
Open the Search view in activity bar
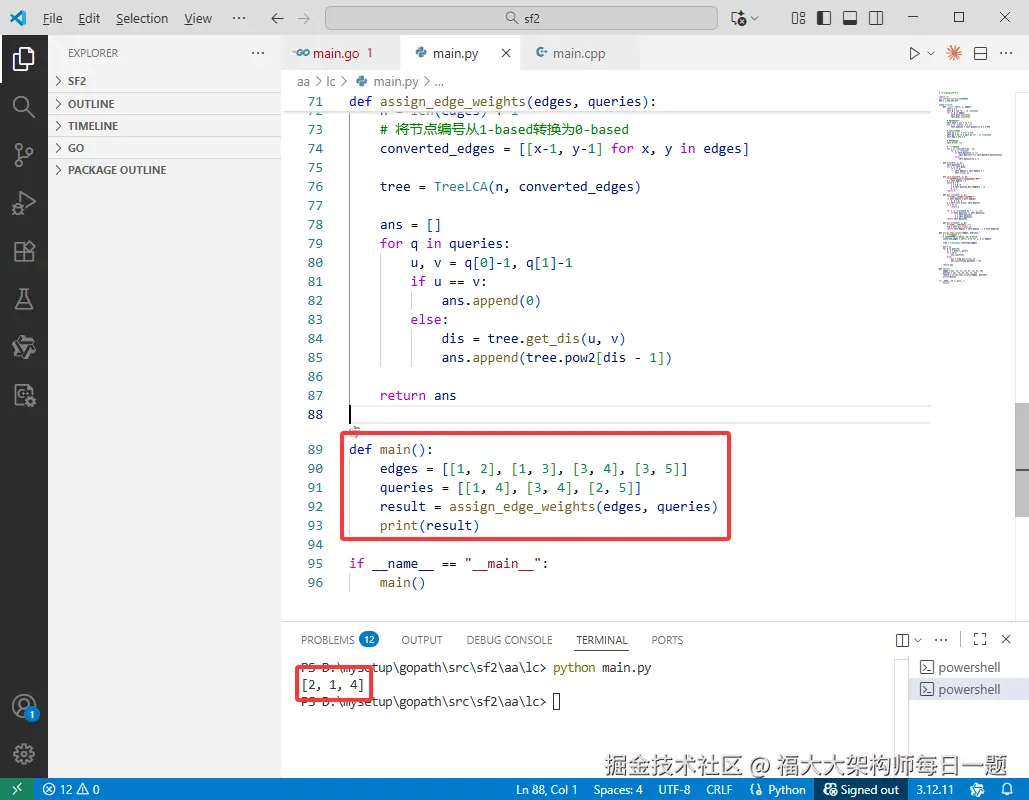(x=24, y=106)
